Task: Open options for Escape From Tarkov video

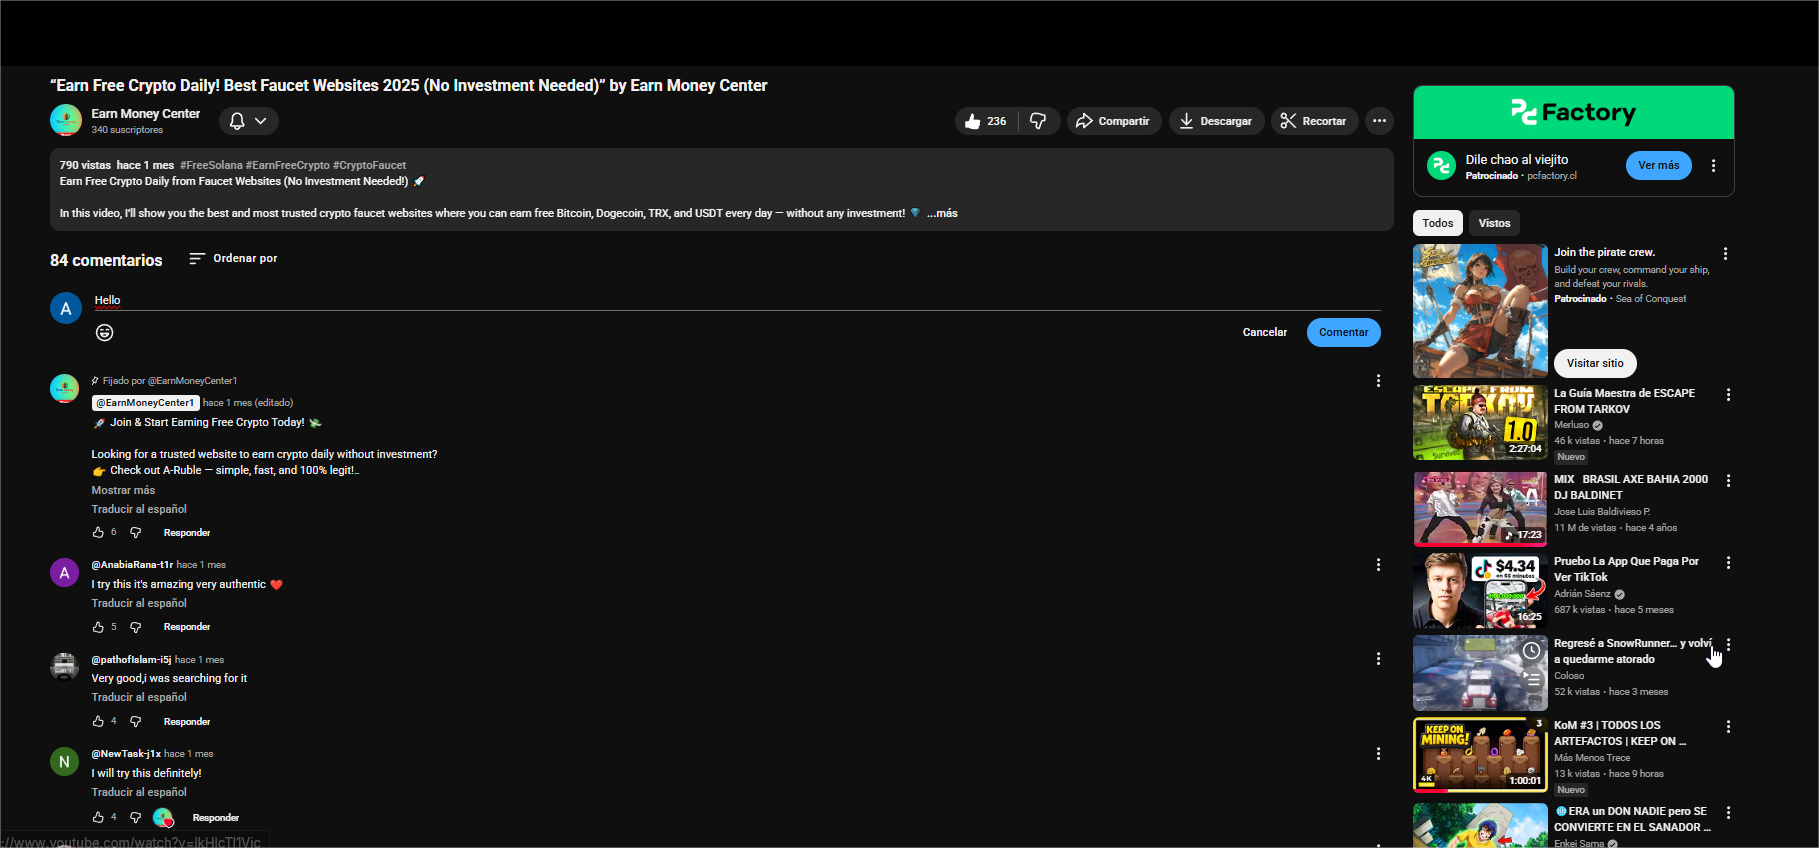Action: [x=1728, y=395]
